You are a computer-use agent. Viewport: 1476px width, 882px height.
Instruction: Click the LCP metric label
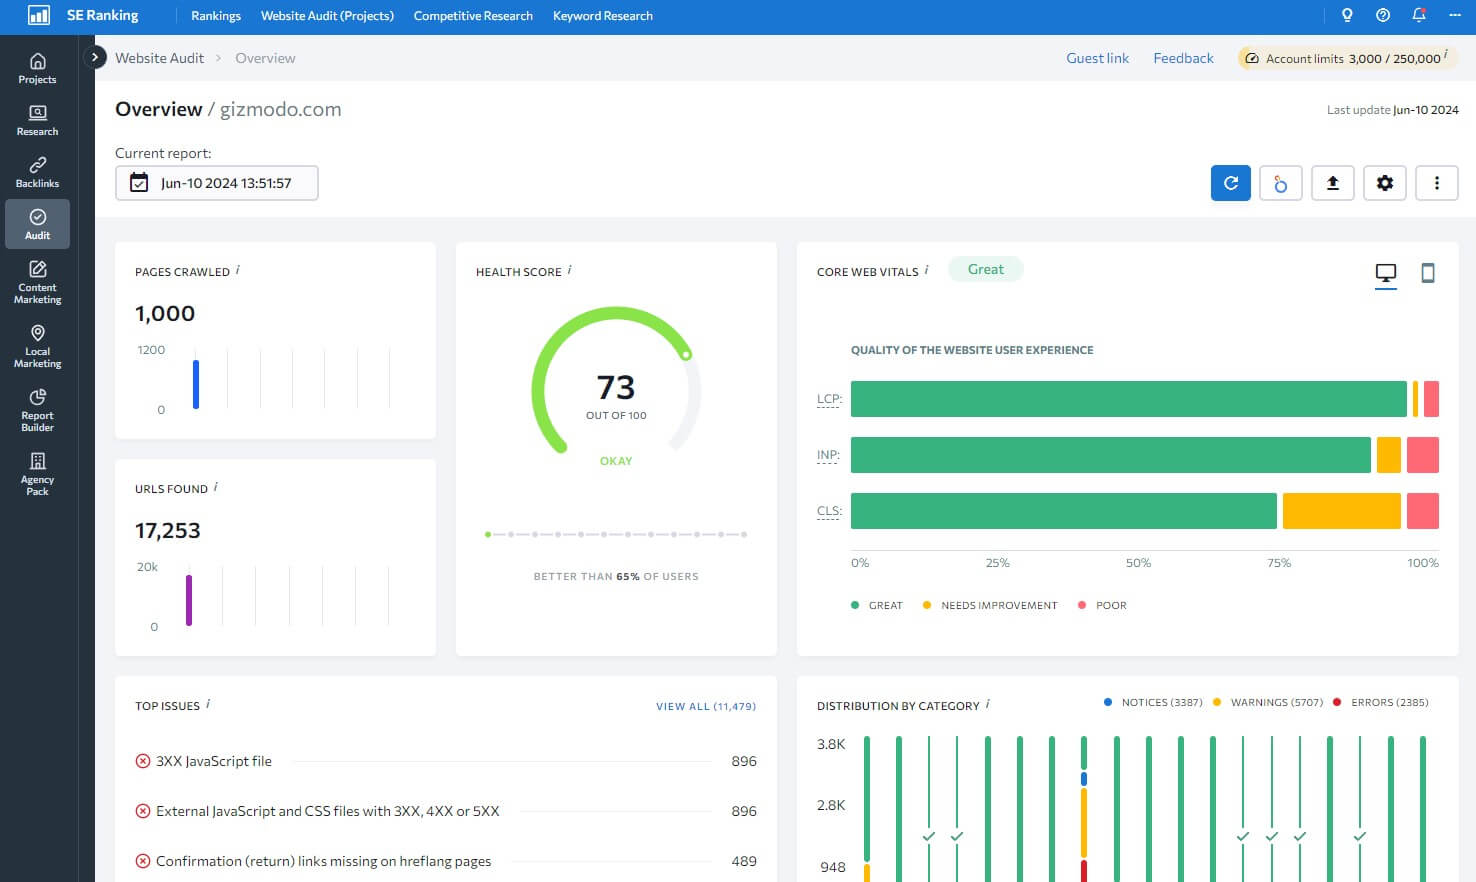(828, 399)
